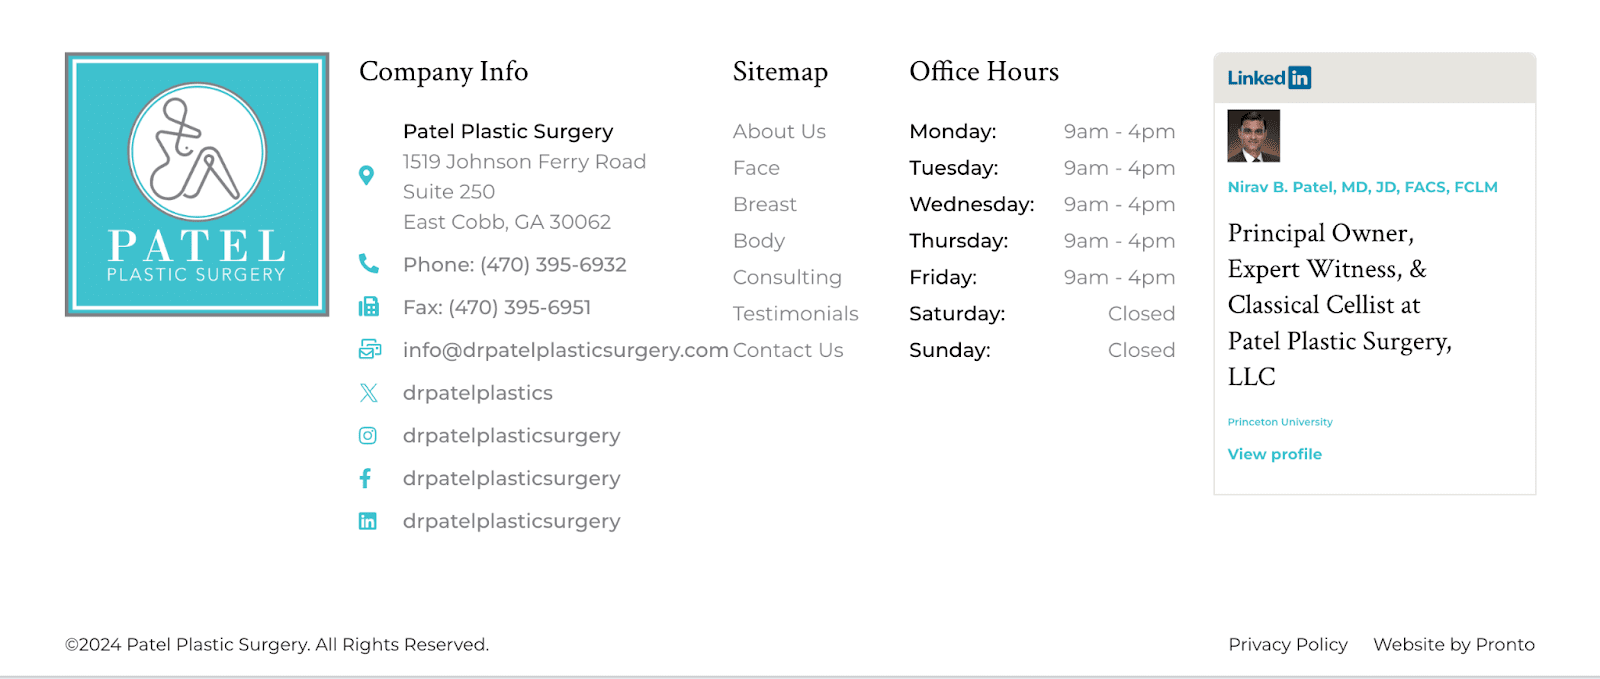Click the Nirav B. Patel name link
Screen dimensions: 1600x679
1363,187
